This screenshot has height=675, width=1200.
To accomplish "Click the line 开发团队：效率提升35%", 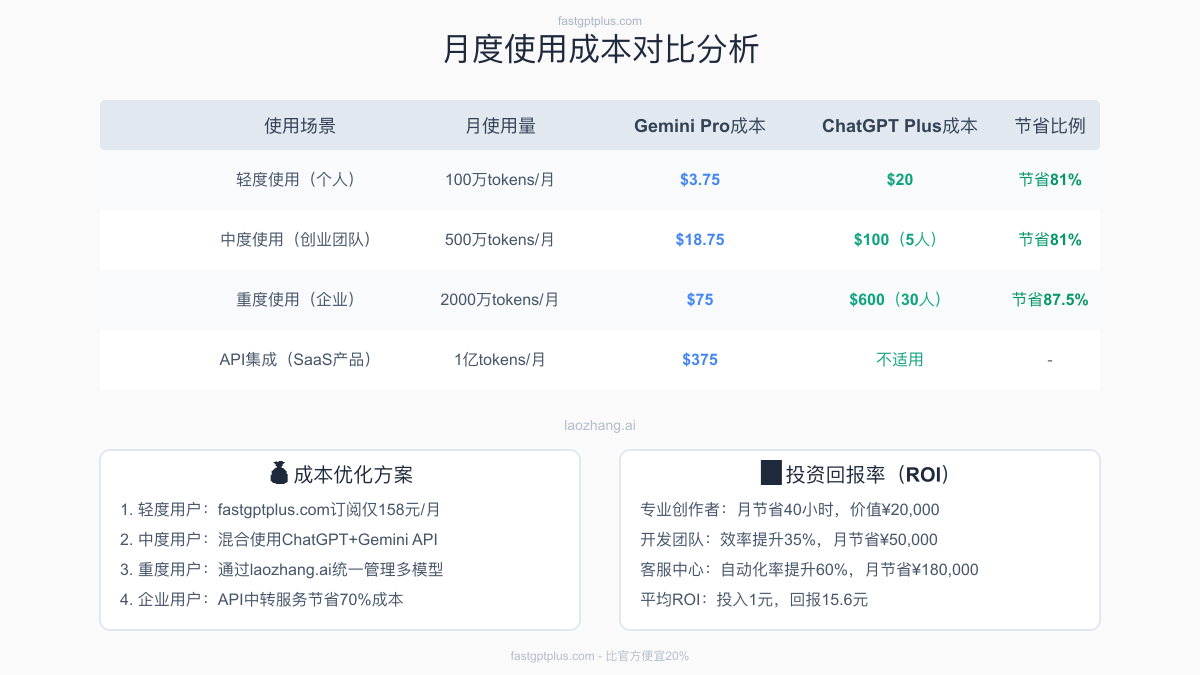I will click(789, 540).
